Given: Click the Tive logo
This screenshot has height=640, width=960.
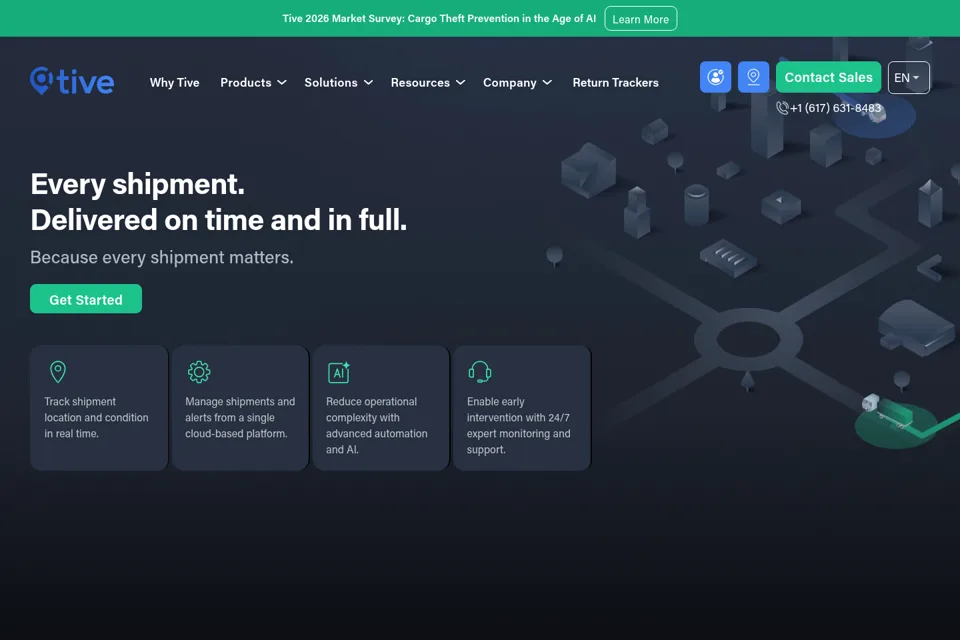Looking at the screenshot, I should tap(72, 81).
